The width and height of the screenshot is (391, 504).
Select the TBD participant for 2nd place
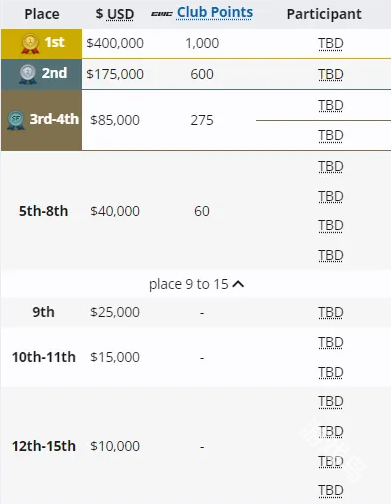pos(331,74)
